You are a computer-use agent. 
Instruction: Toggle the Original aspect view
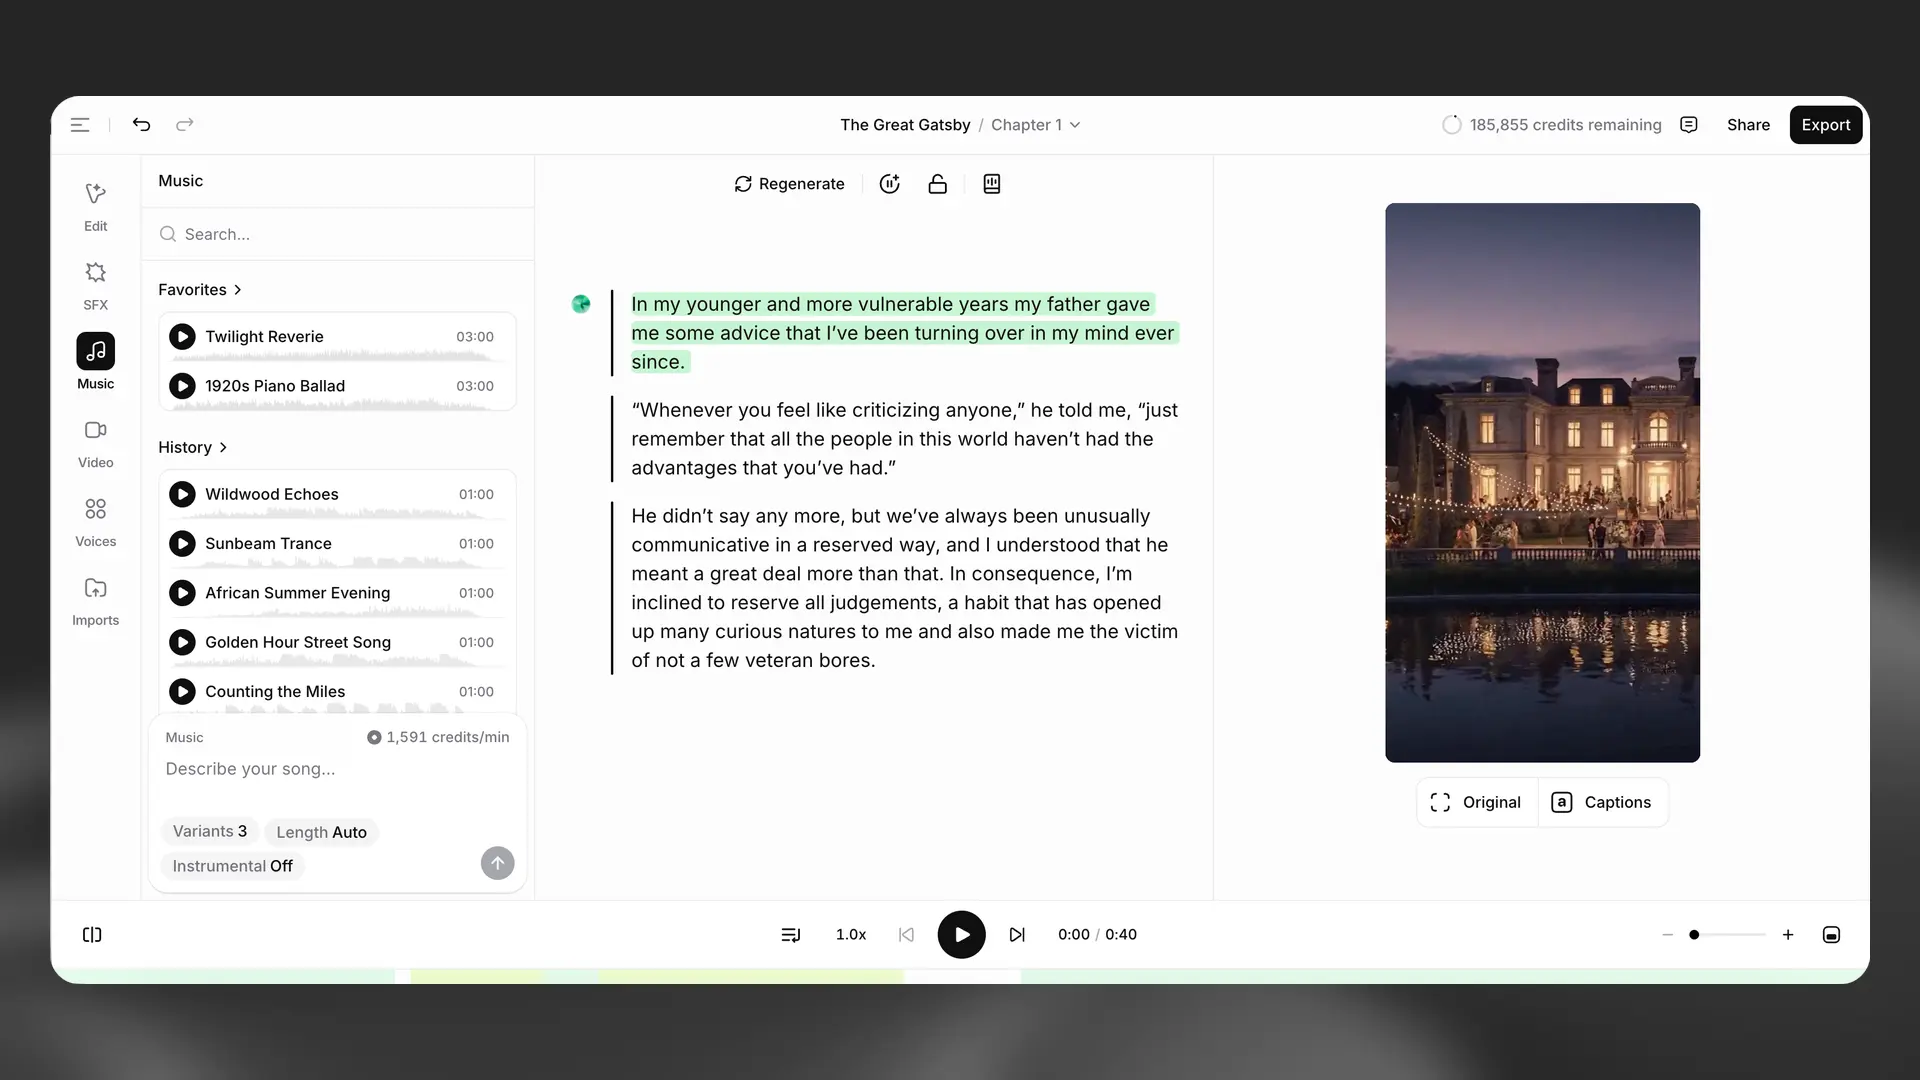coord(1476,802)
